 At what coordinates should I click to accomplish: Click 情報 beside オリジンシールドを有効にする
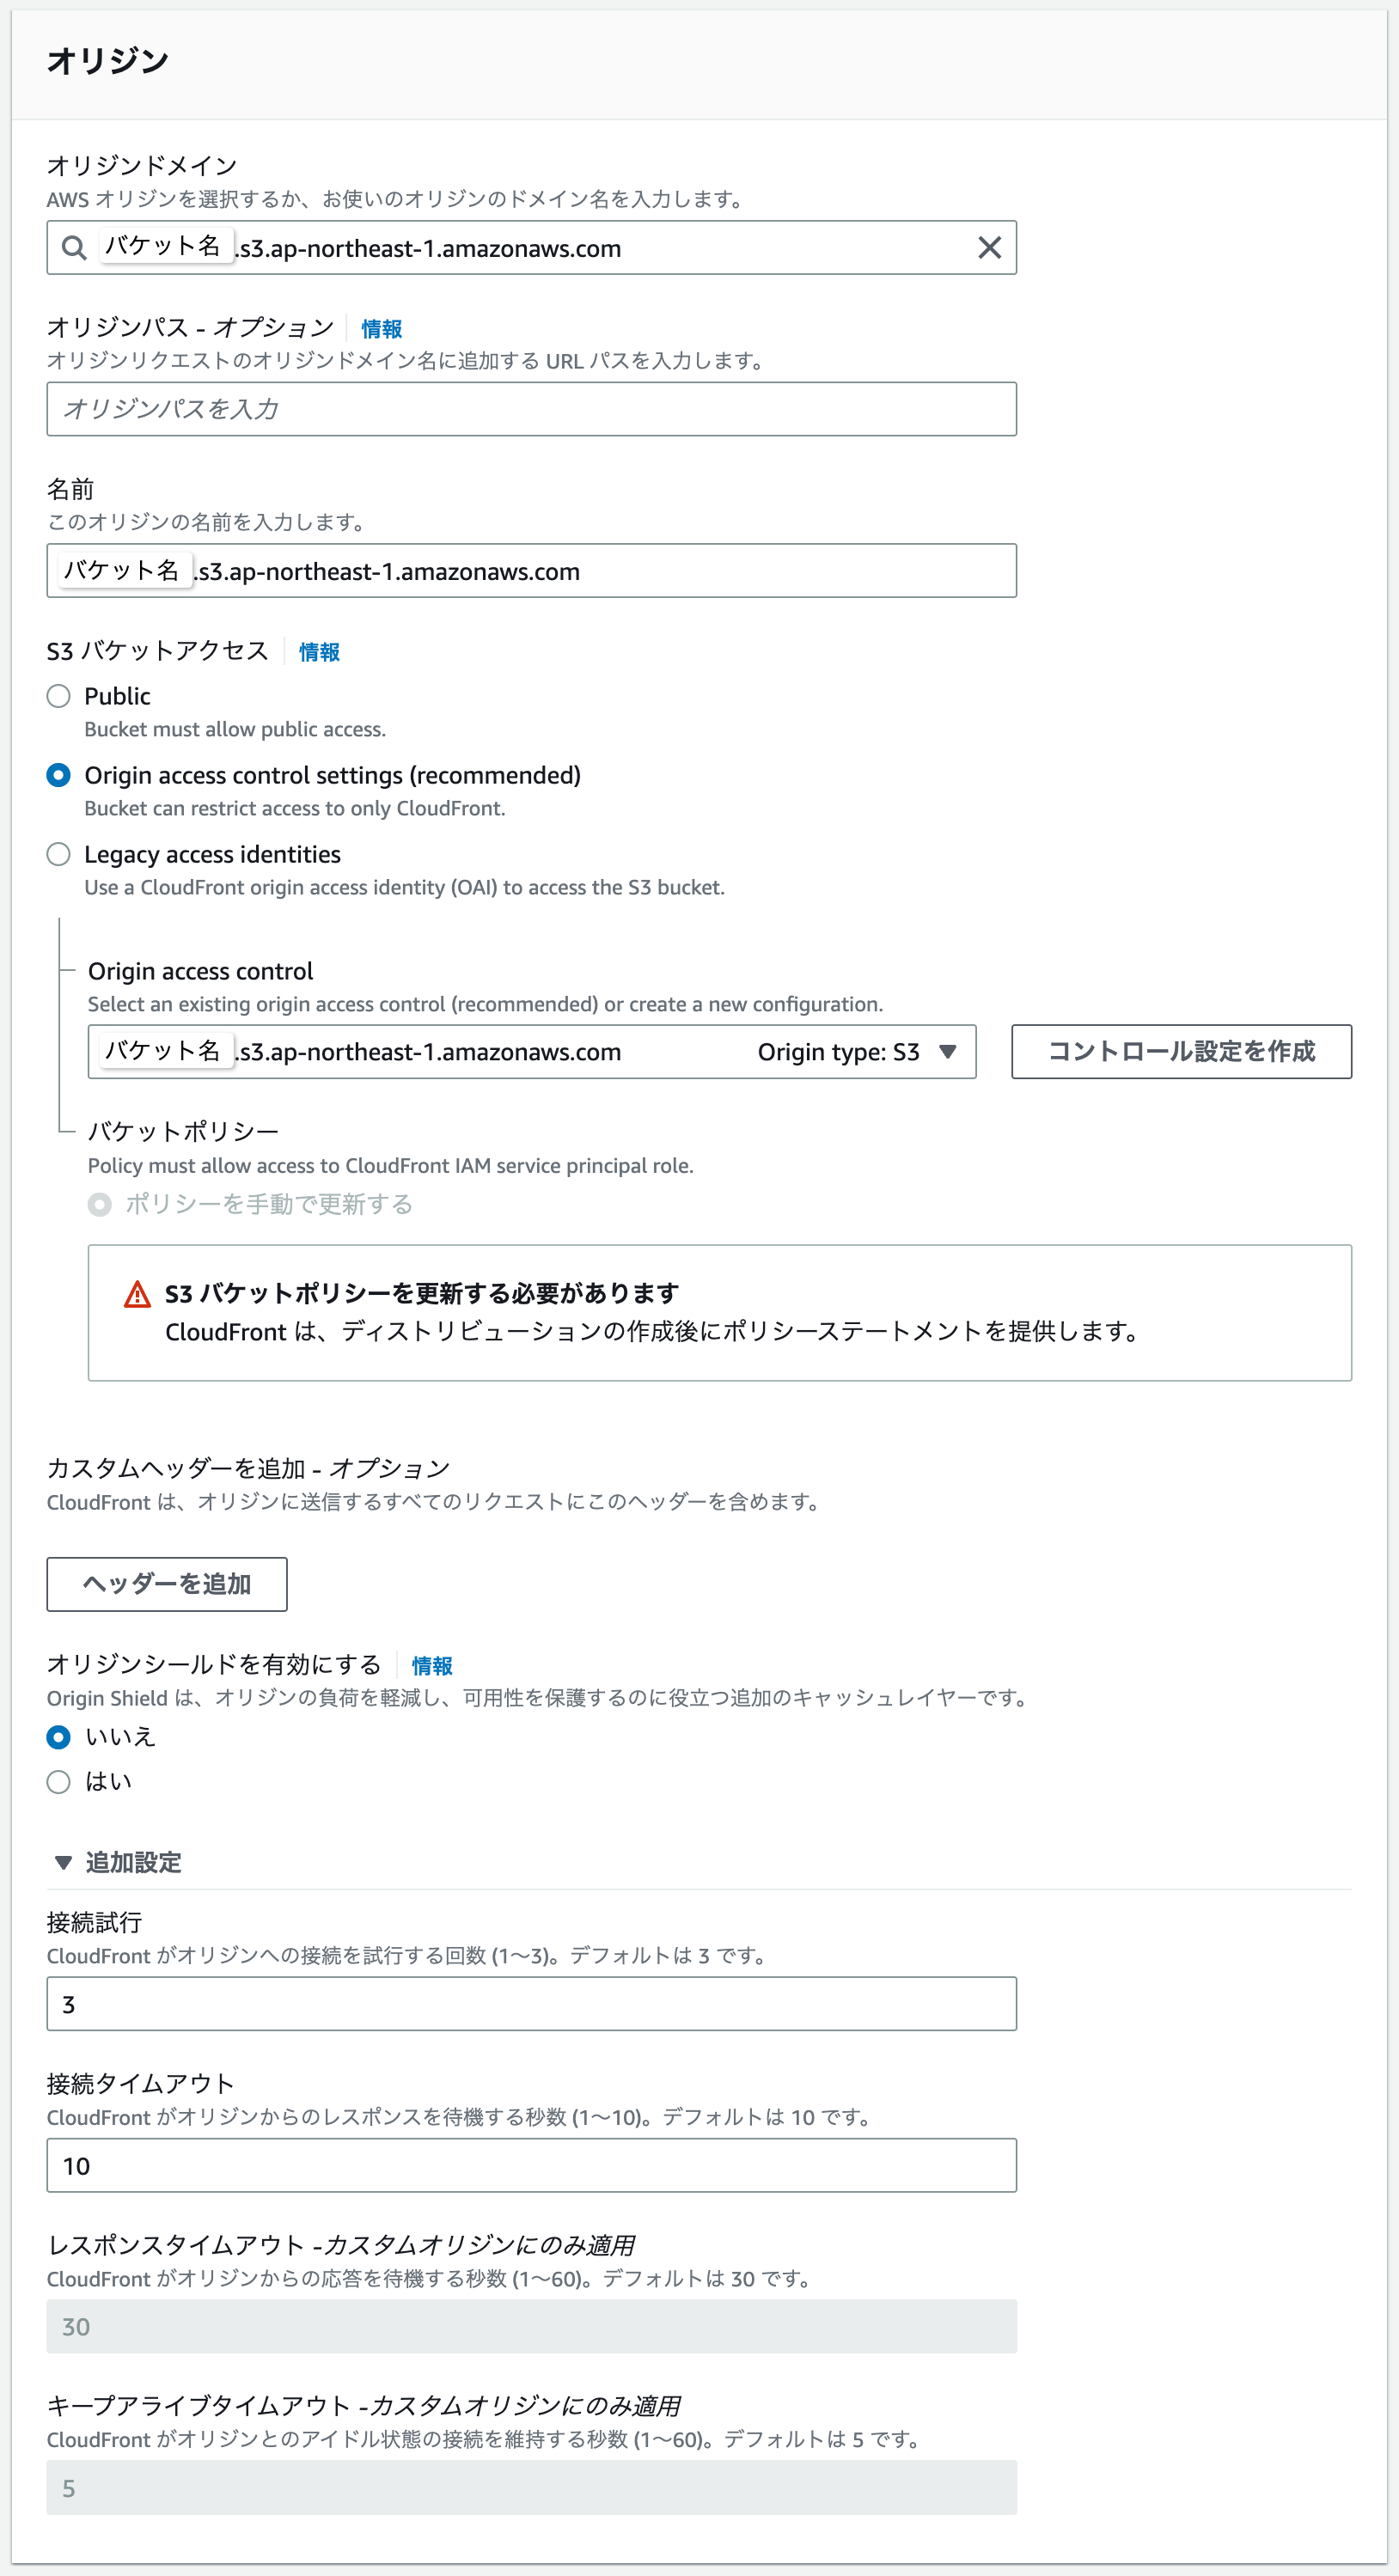point(431,1666)
